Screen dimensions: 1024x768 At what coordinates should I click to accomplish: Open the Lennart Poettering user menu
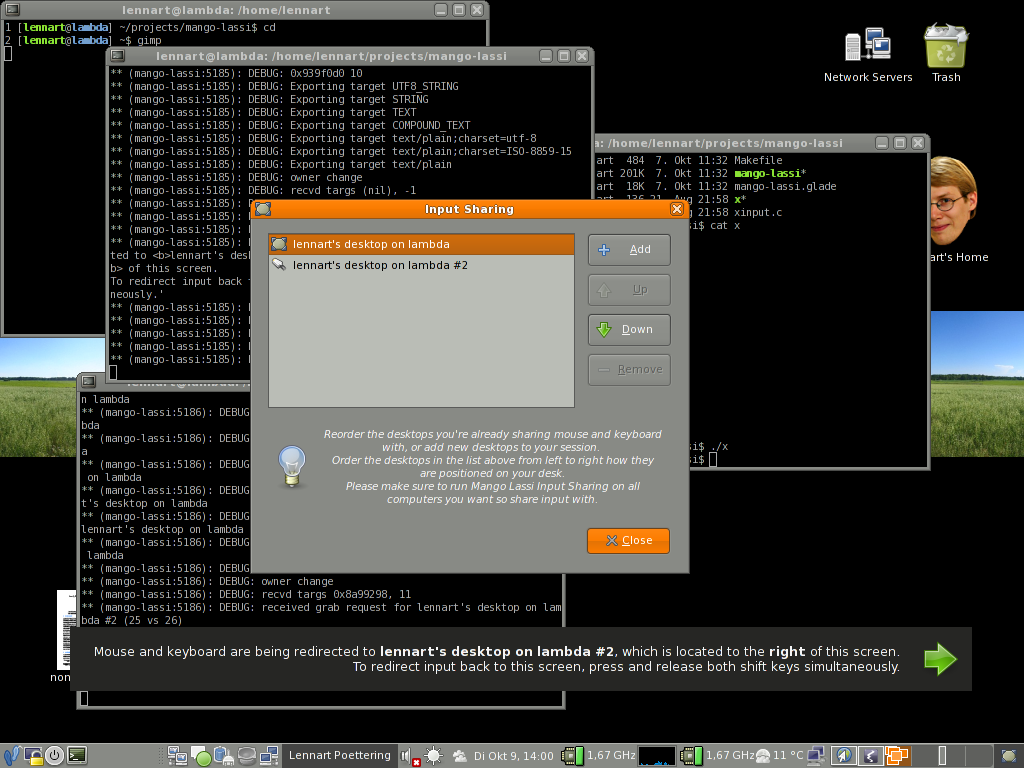coord(340,756)
